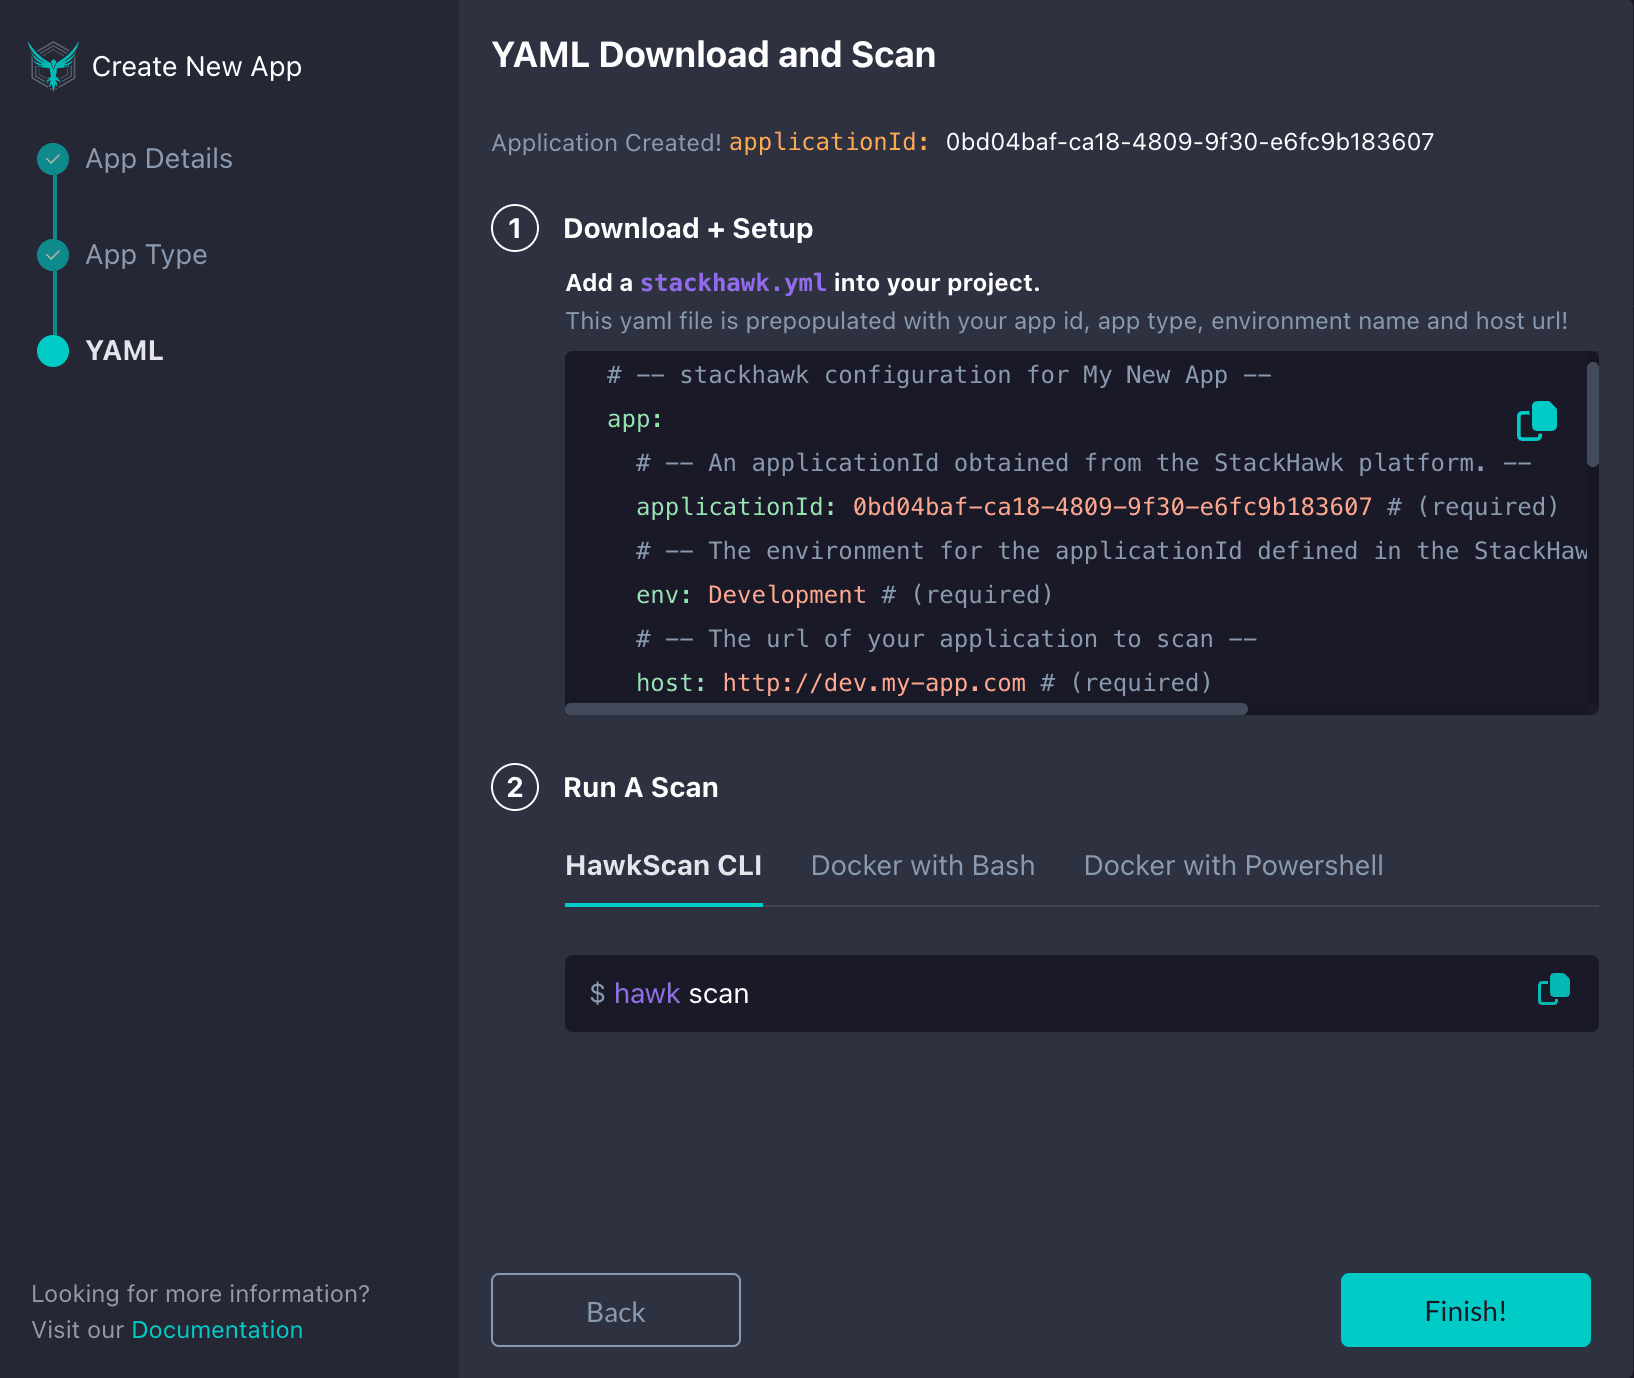Copy the hawk scan command
The image size is (1634, 1378).
(x=1554, y=990)
